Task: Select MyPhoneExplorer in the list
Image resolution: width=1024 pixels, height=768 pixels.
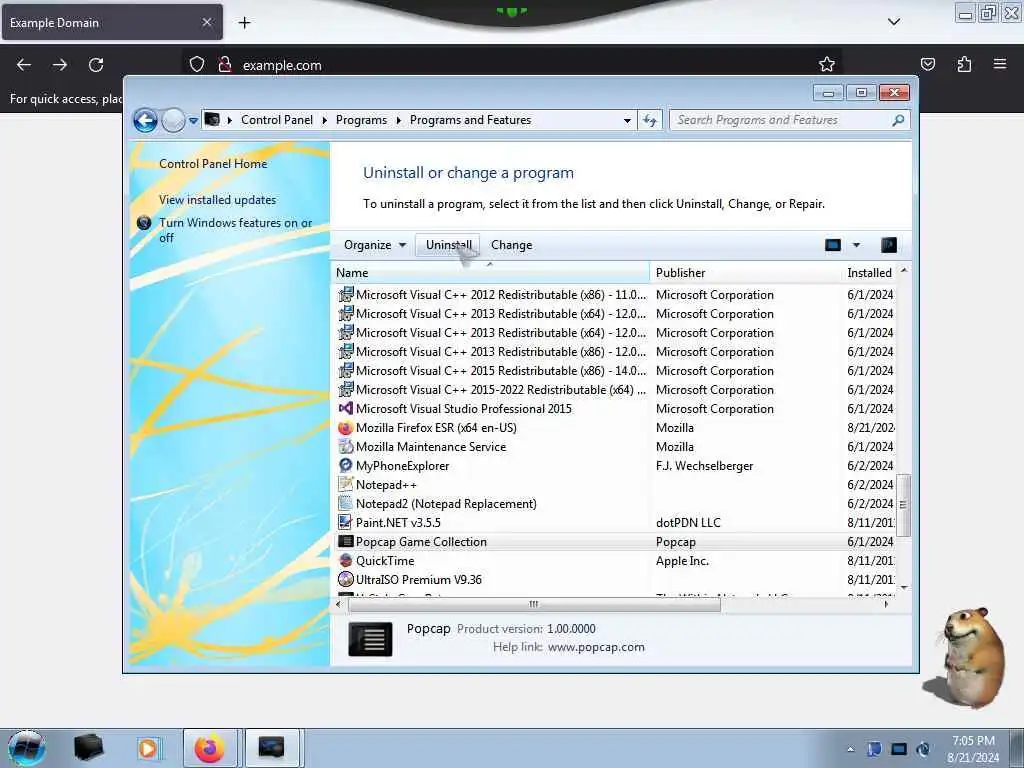Action: pyautogui.click(x=614, y=466)
